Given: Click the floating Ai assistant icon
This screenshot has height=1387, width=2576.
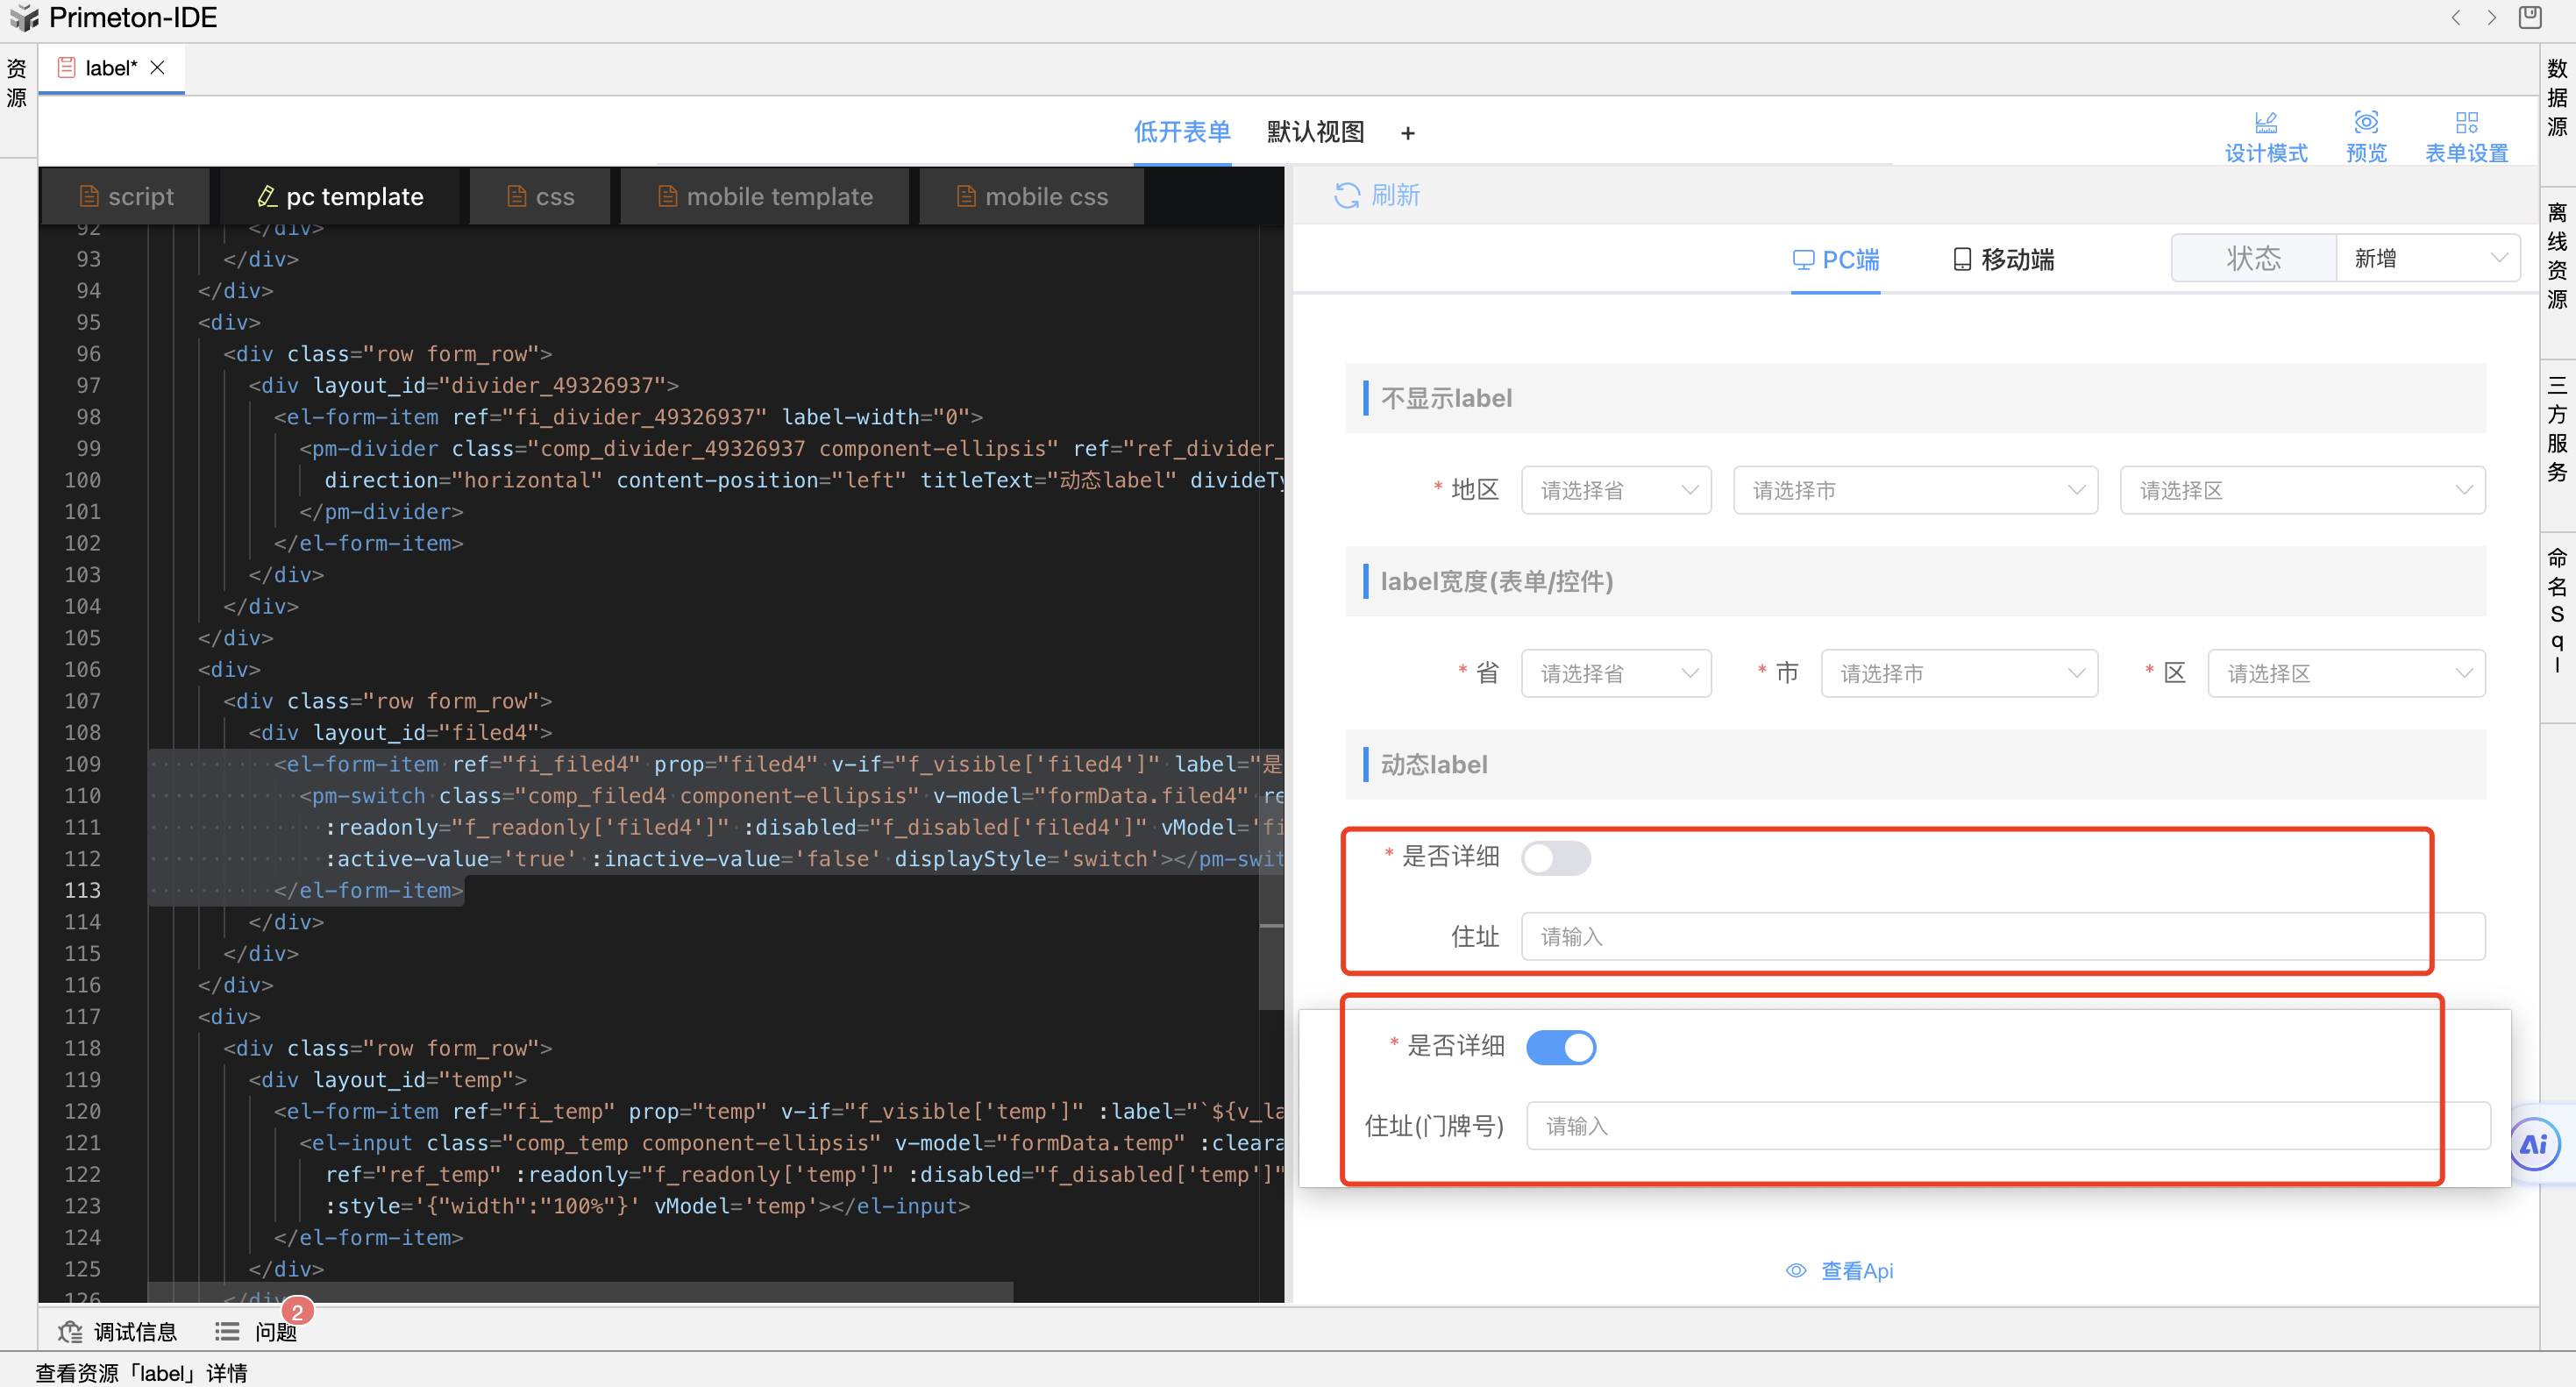Looking at the screenshot, I should [x=2534, y=1144].
